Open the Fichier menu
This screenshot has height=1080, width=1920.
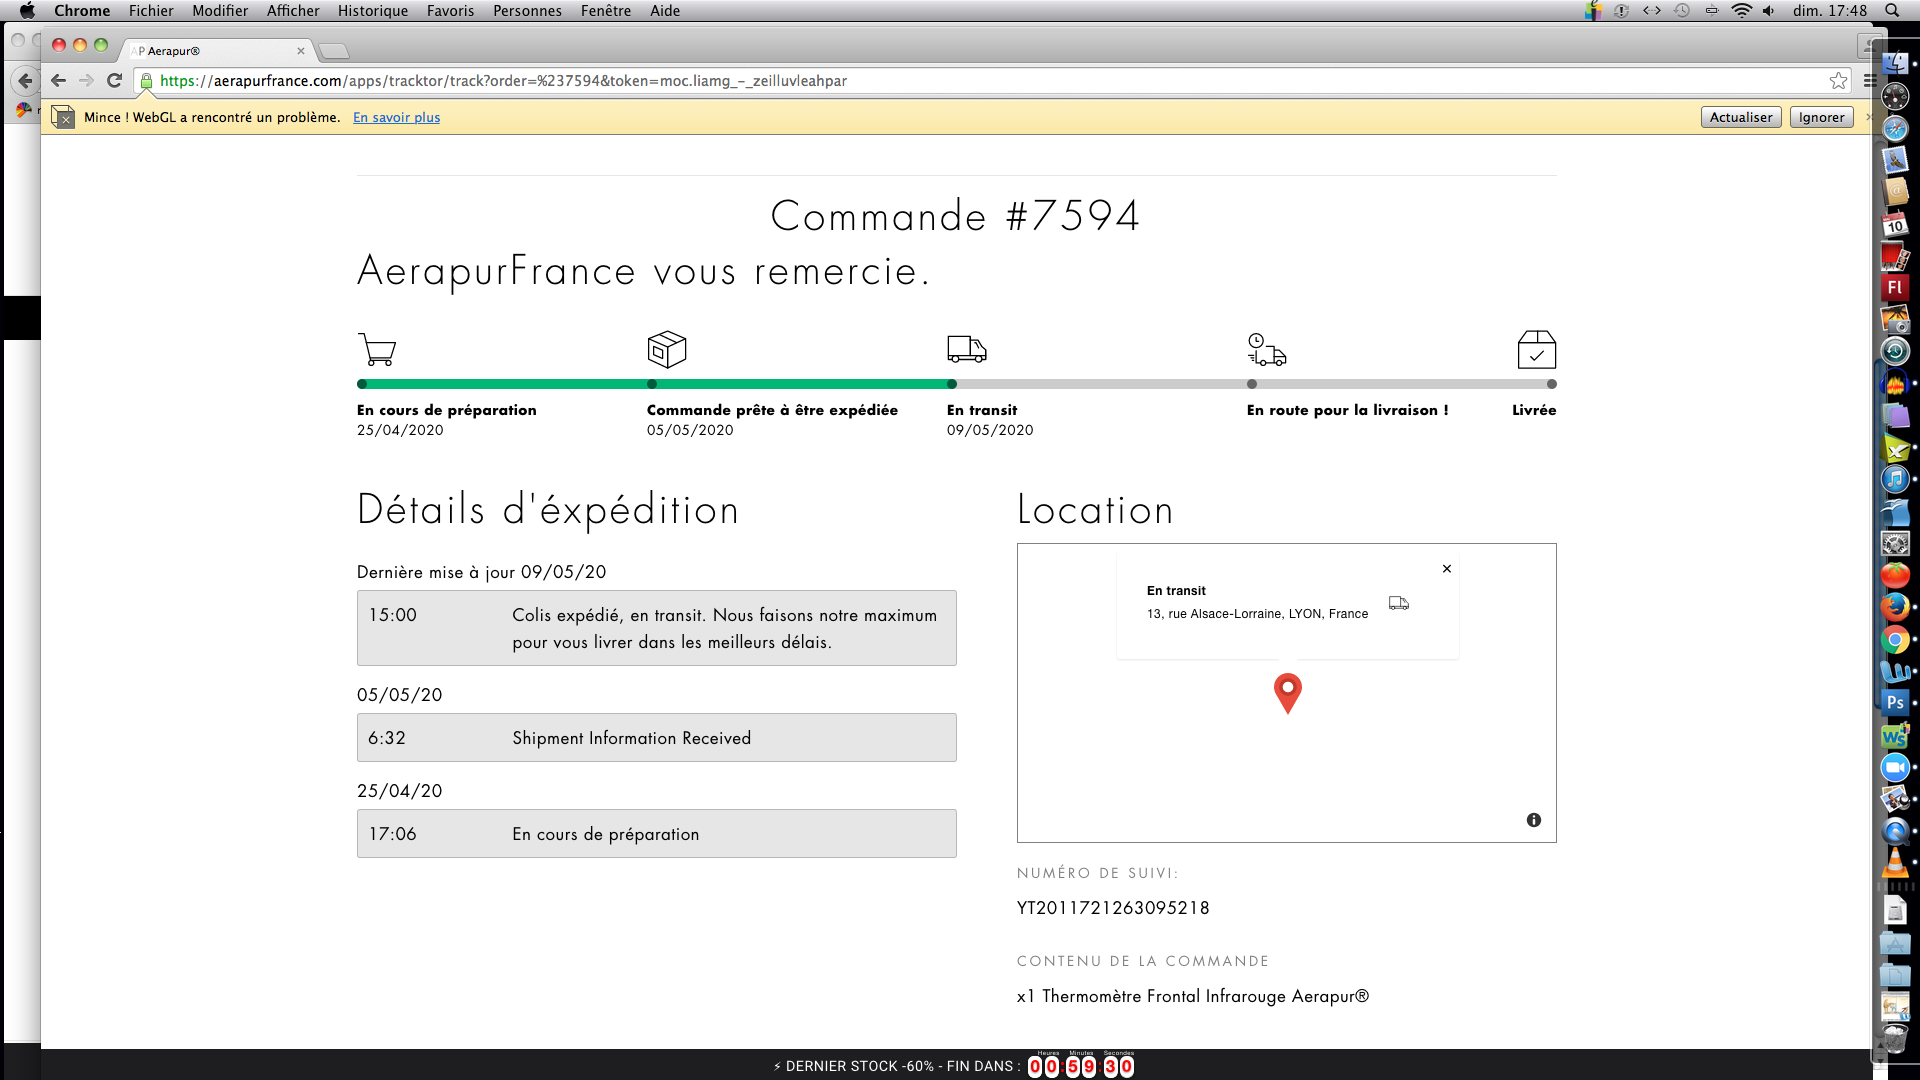click(x=151, y=11)
